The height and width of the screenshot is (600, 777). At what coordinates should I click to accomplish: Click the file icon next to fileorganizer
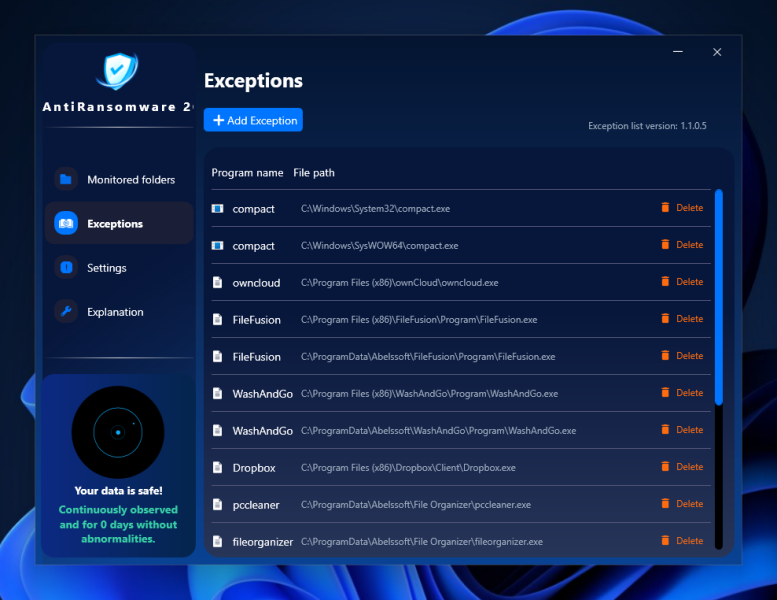[x=218, y=541]
